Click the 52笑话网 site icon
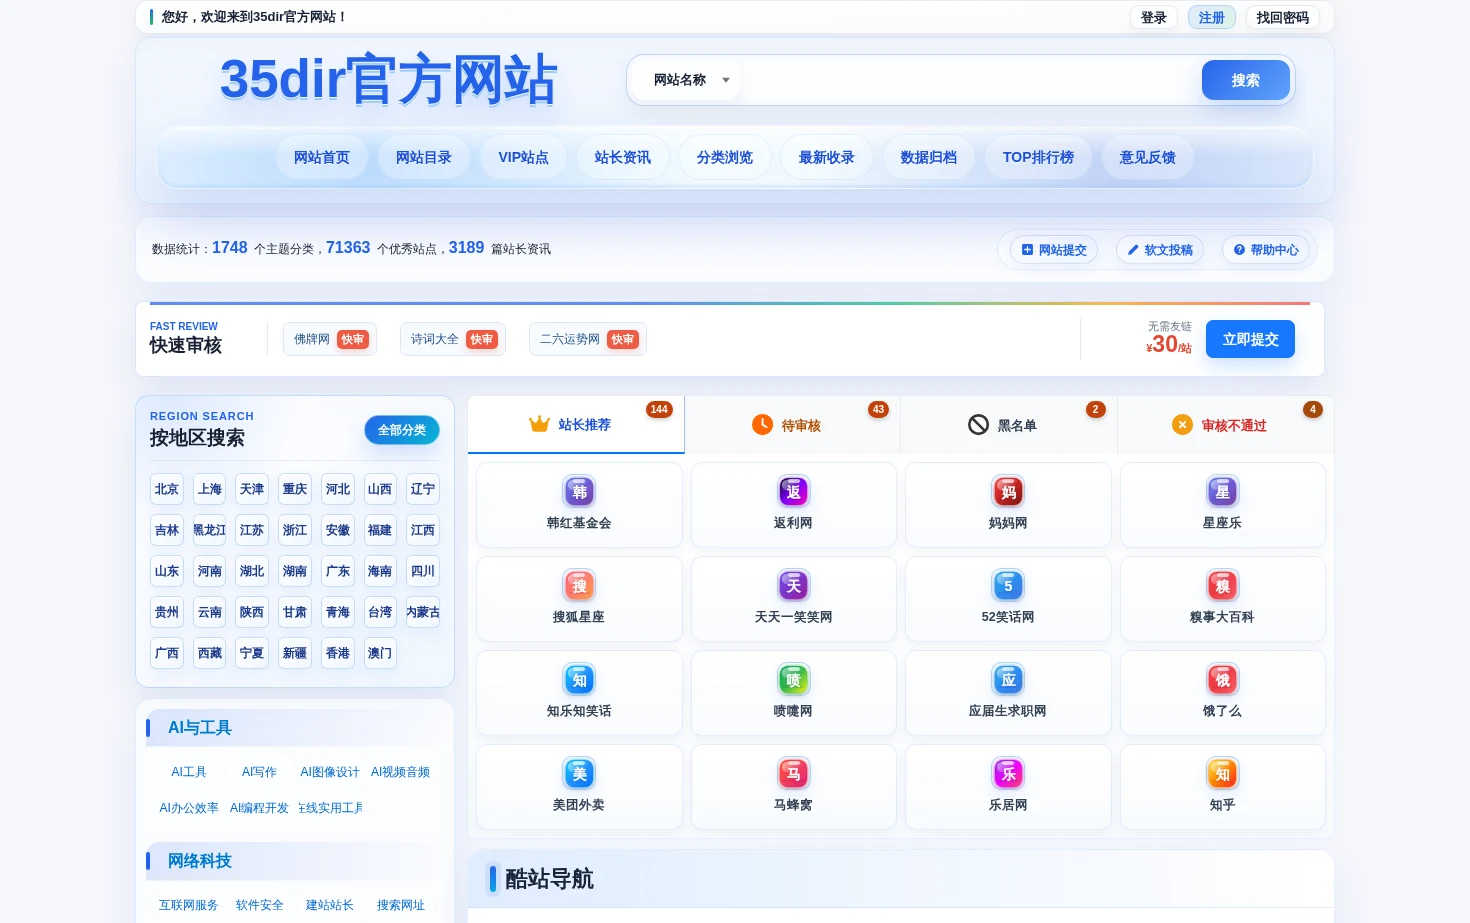 pyautogui.click(x=1008, y=585)
